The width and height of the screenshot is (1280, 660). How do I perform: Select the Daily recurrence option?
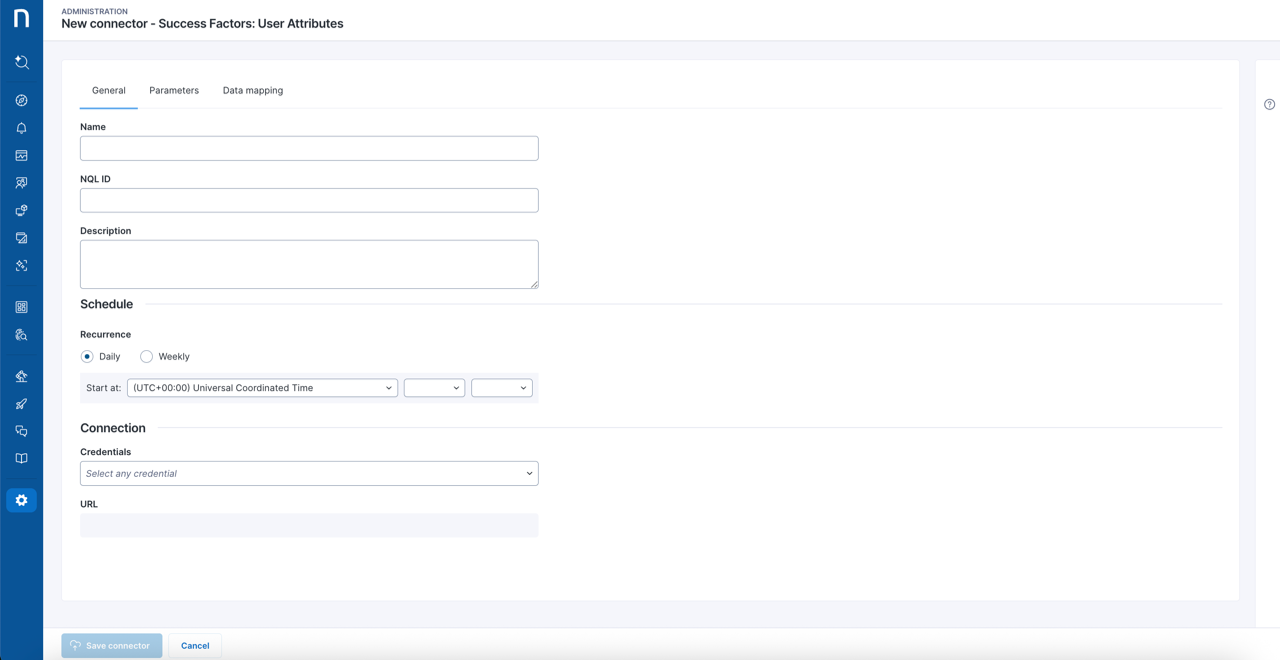click(x=88, y=356)
